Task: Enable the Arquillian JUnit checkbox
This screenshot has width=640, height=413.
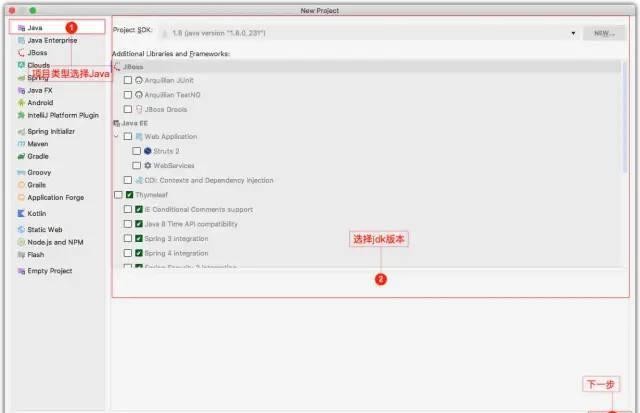Action: [x=128, y=80]
